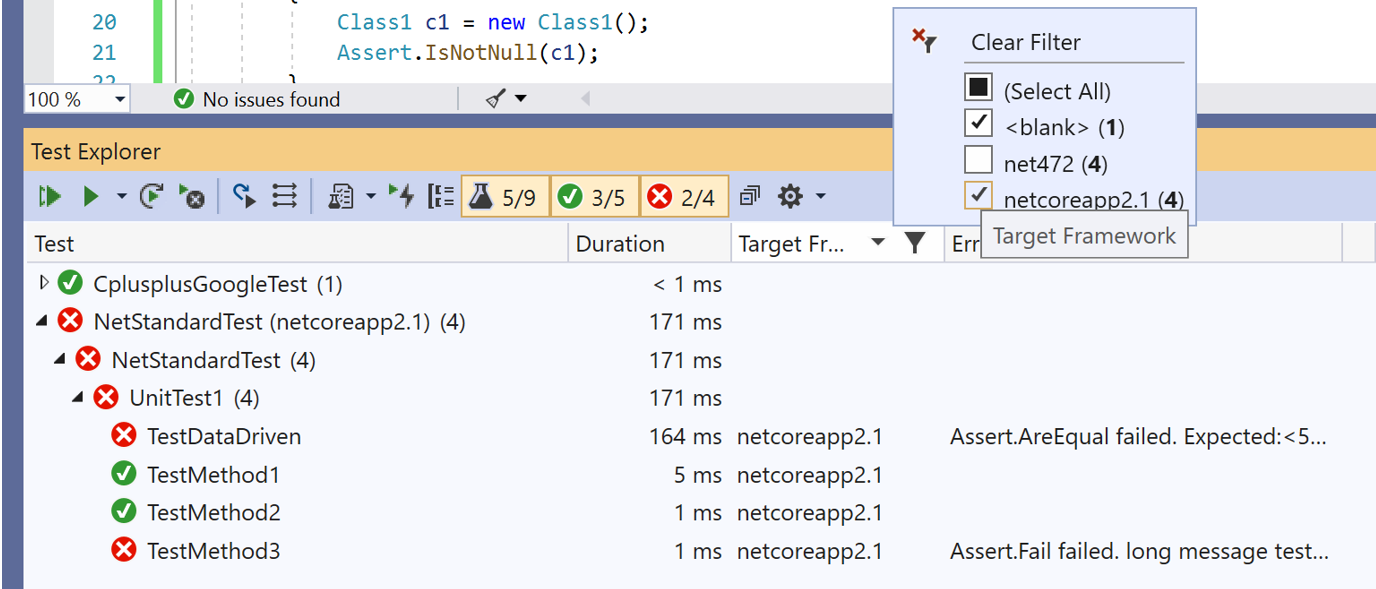Select the TestDataDriven test
Image resolution: width=1376 pixels, height=589 pixels.
224,436
